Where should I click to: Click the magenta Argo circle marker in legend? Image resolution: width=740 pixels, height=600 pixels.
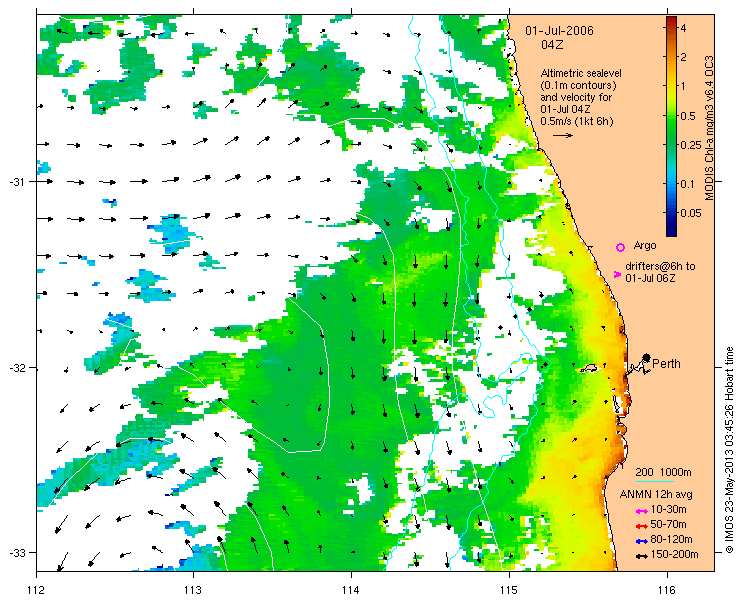tap(621, 247)
